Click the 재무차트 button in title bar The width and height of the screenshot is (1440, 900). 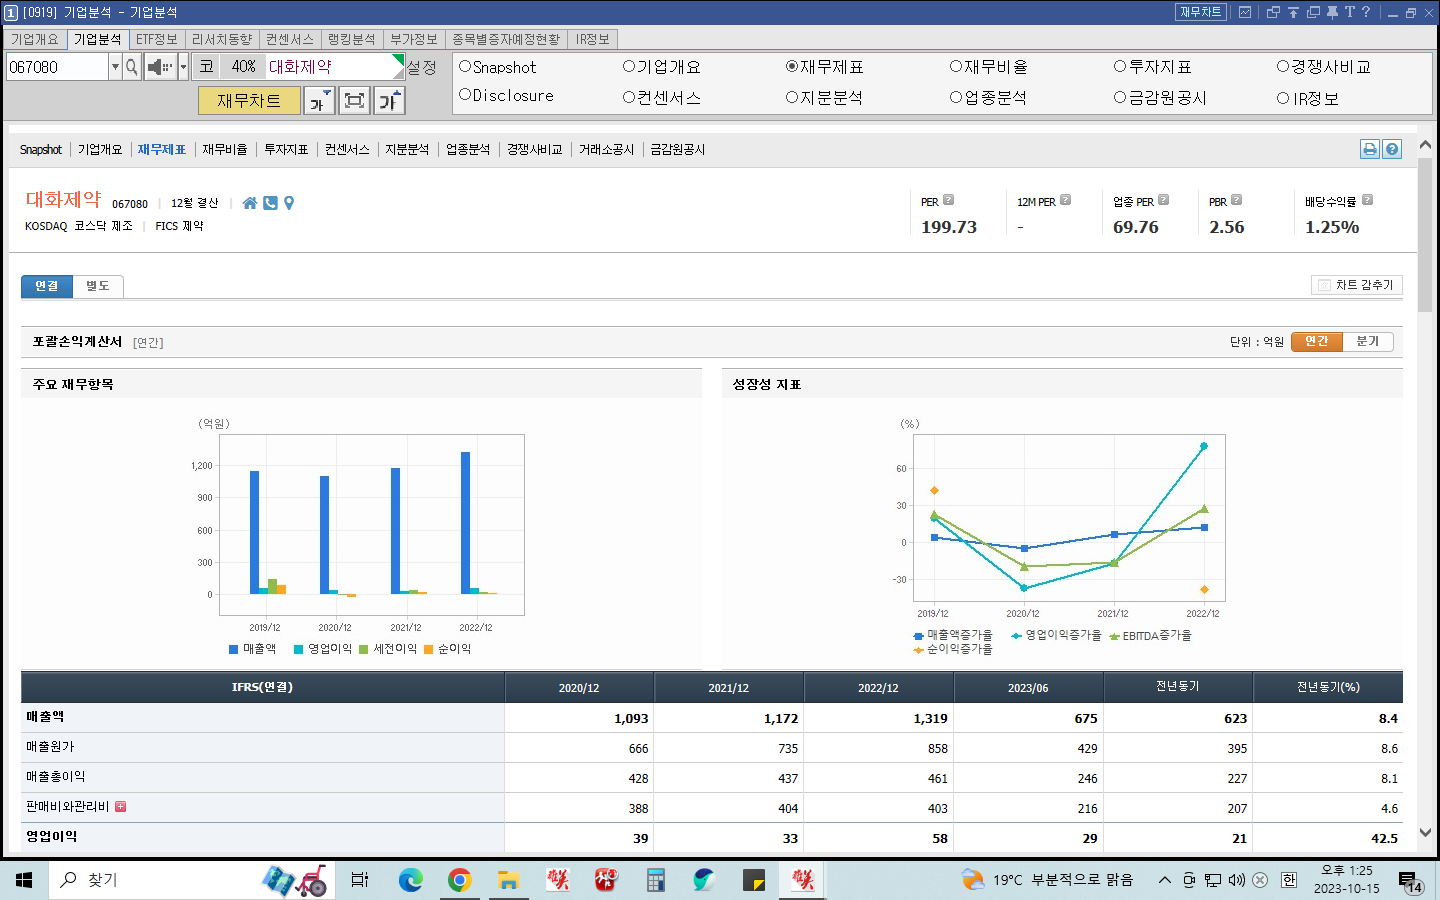coord(1201,12)
